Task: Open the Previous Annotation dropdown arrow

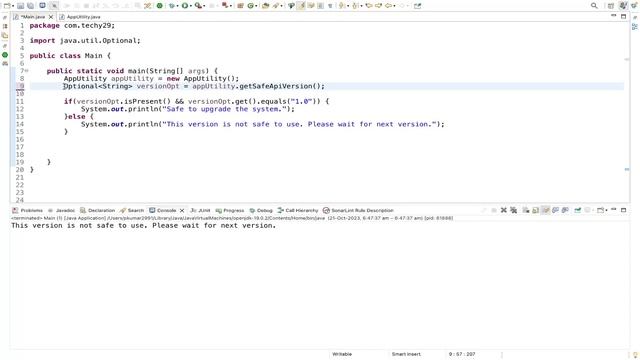Action: 362,6
